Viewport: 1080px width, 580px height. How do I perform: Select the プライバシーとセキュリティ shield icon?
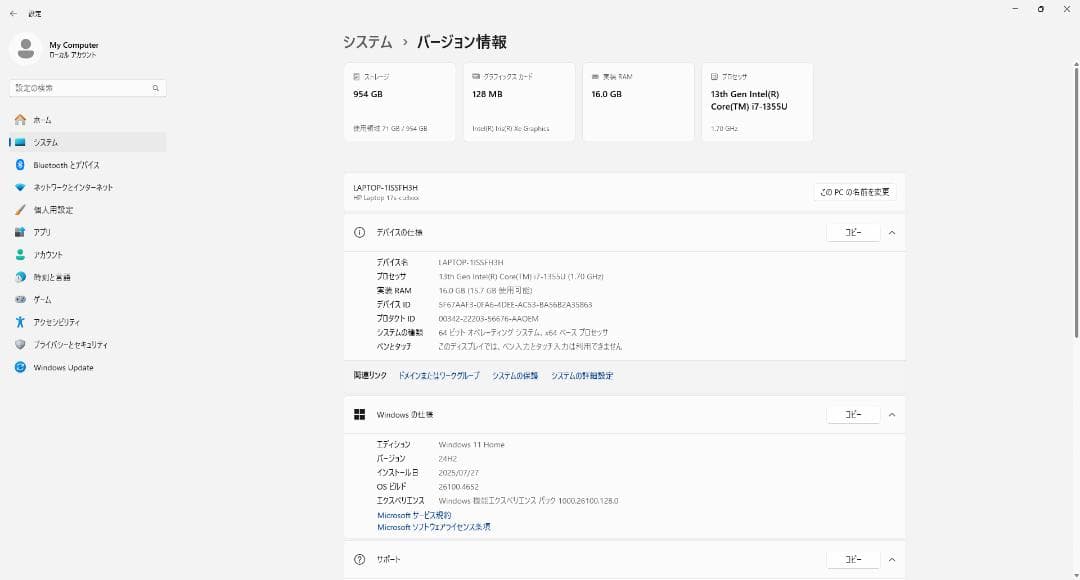[x=19, y=344]
